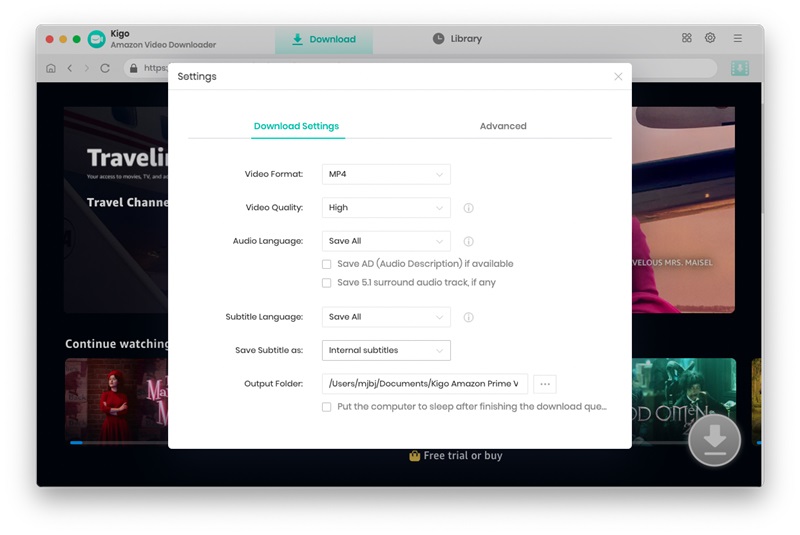
Task: Click the Video Format label
Action: [x=273, y=174]
